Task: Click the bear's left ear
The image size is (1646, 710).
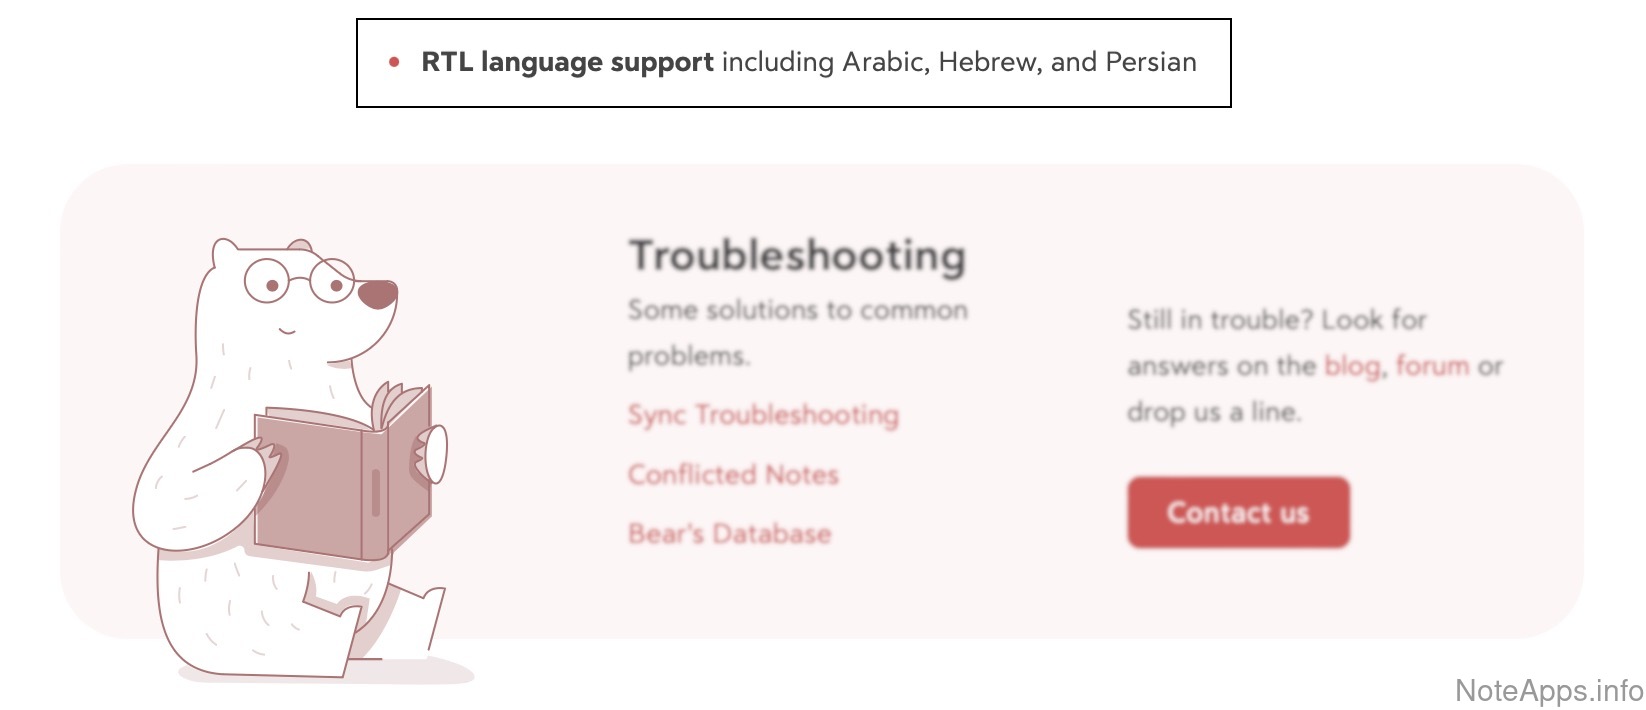Action: pos(226,252)
